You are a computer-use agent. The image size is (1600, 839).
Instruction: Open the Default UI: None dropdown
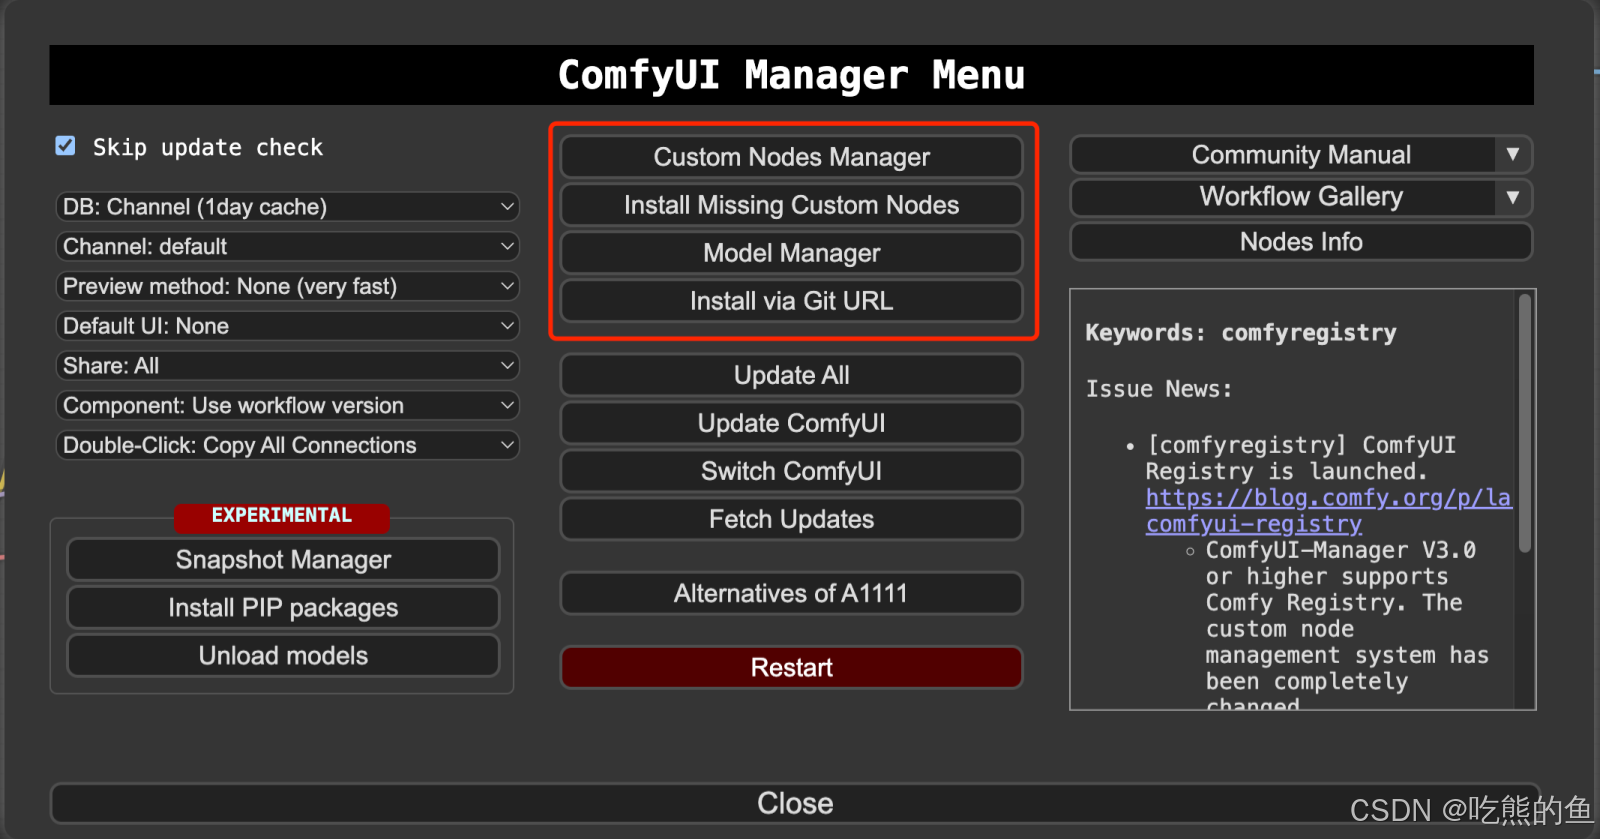click(287, 326)
